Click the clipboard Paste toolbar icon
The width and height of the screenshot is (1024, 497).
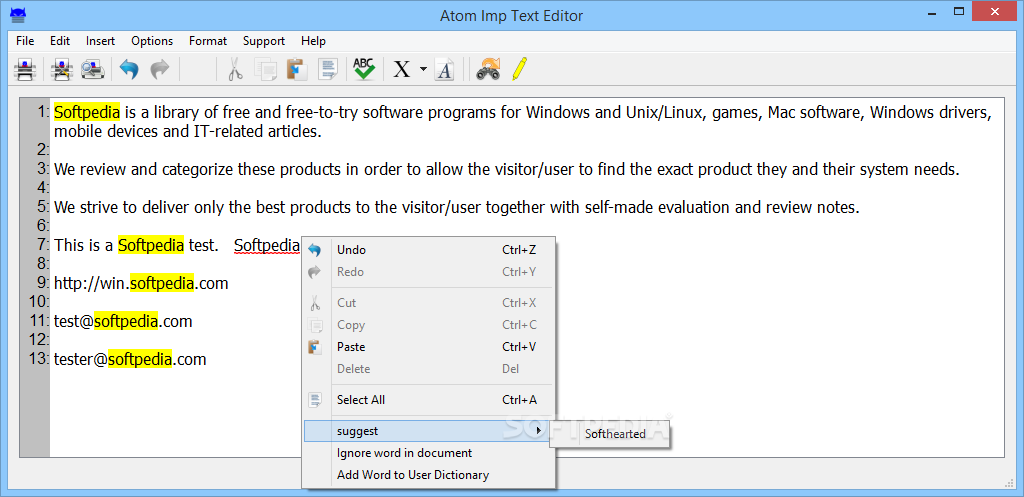pos(297,69)
